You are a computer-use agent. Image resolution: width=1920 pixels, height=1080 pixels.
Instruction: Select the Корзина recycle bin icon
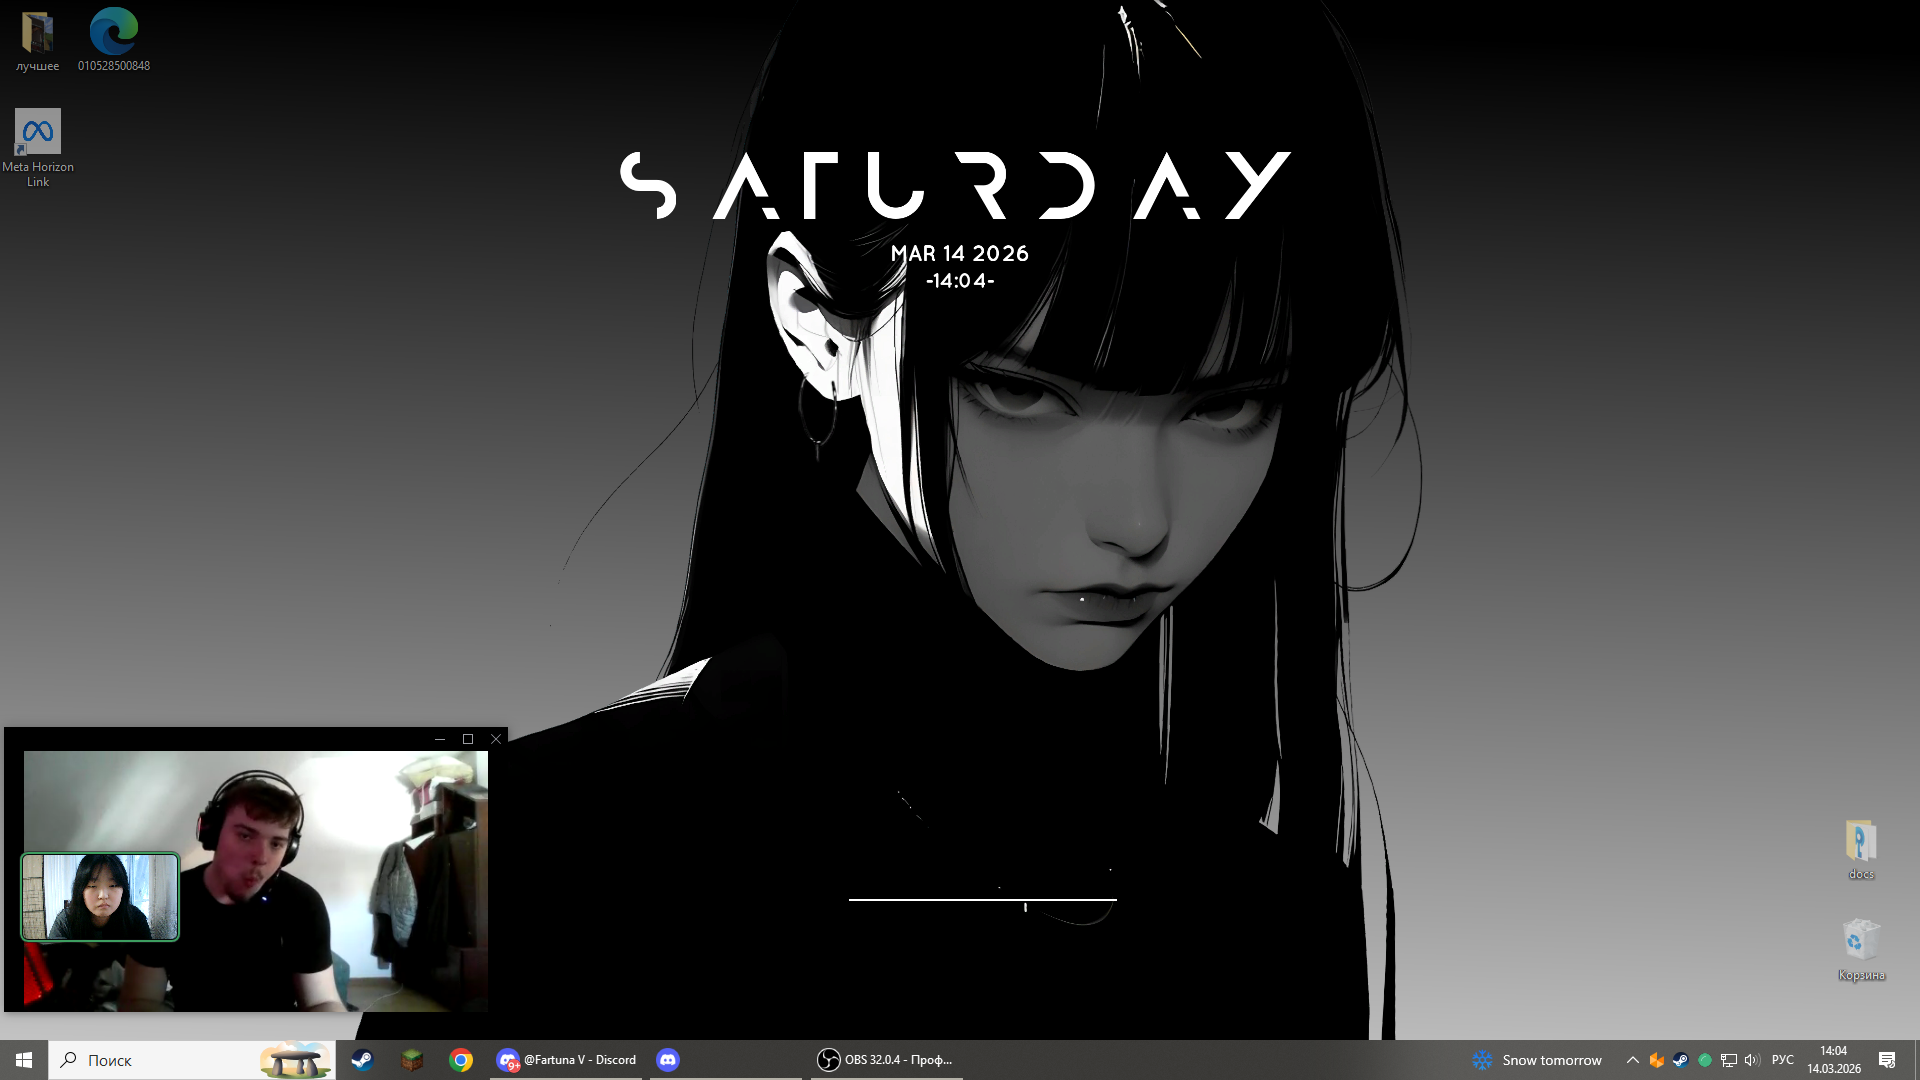[x=1860, y=941]
